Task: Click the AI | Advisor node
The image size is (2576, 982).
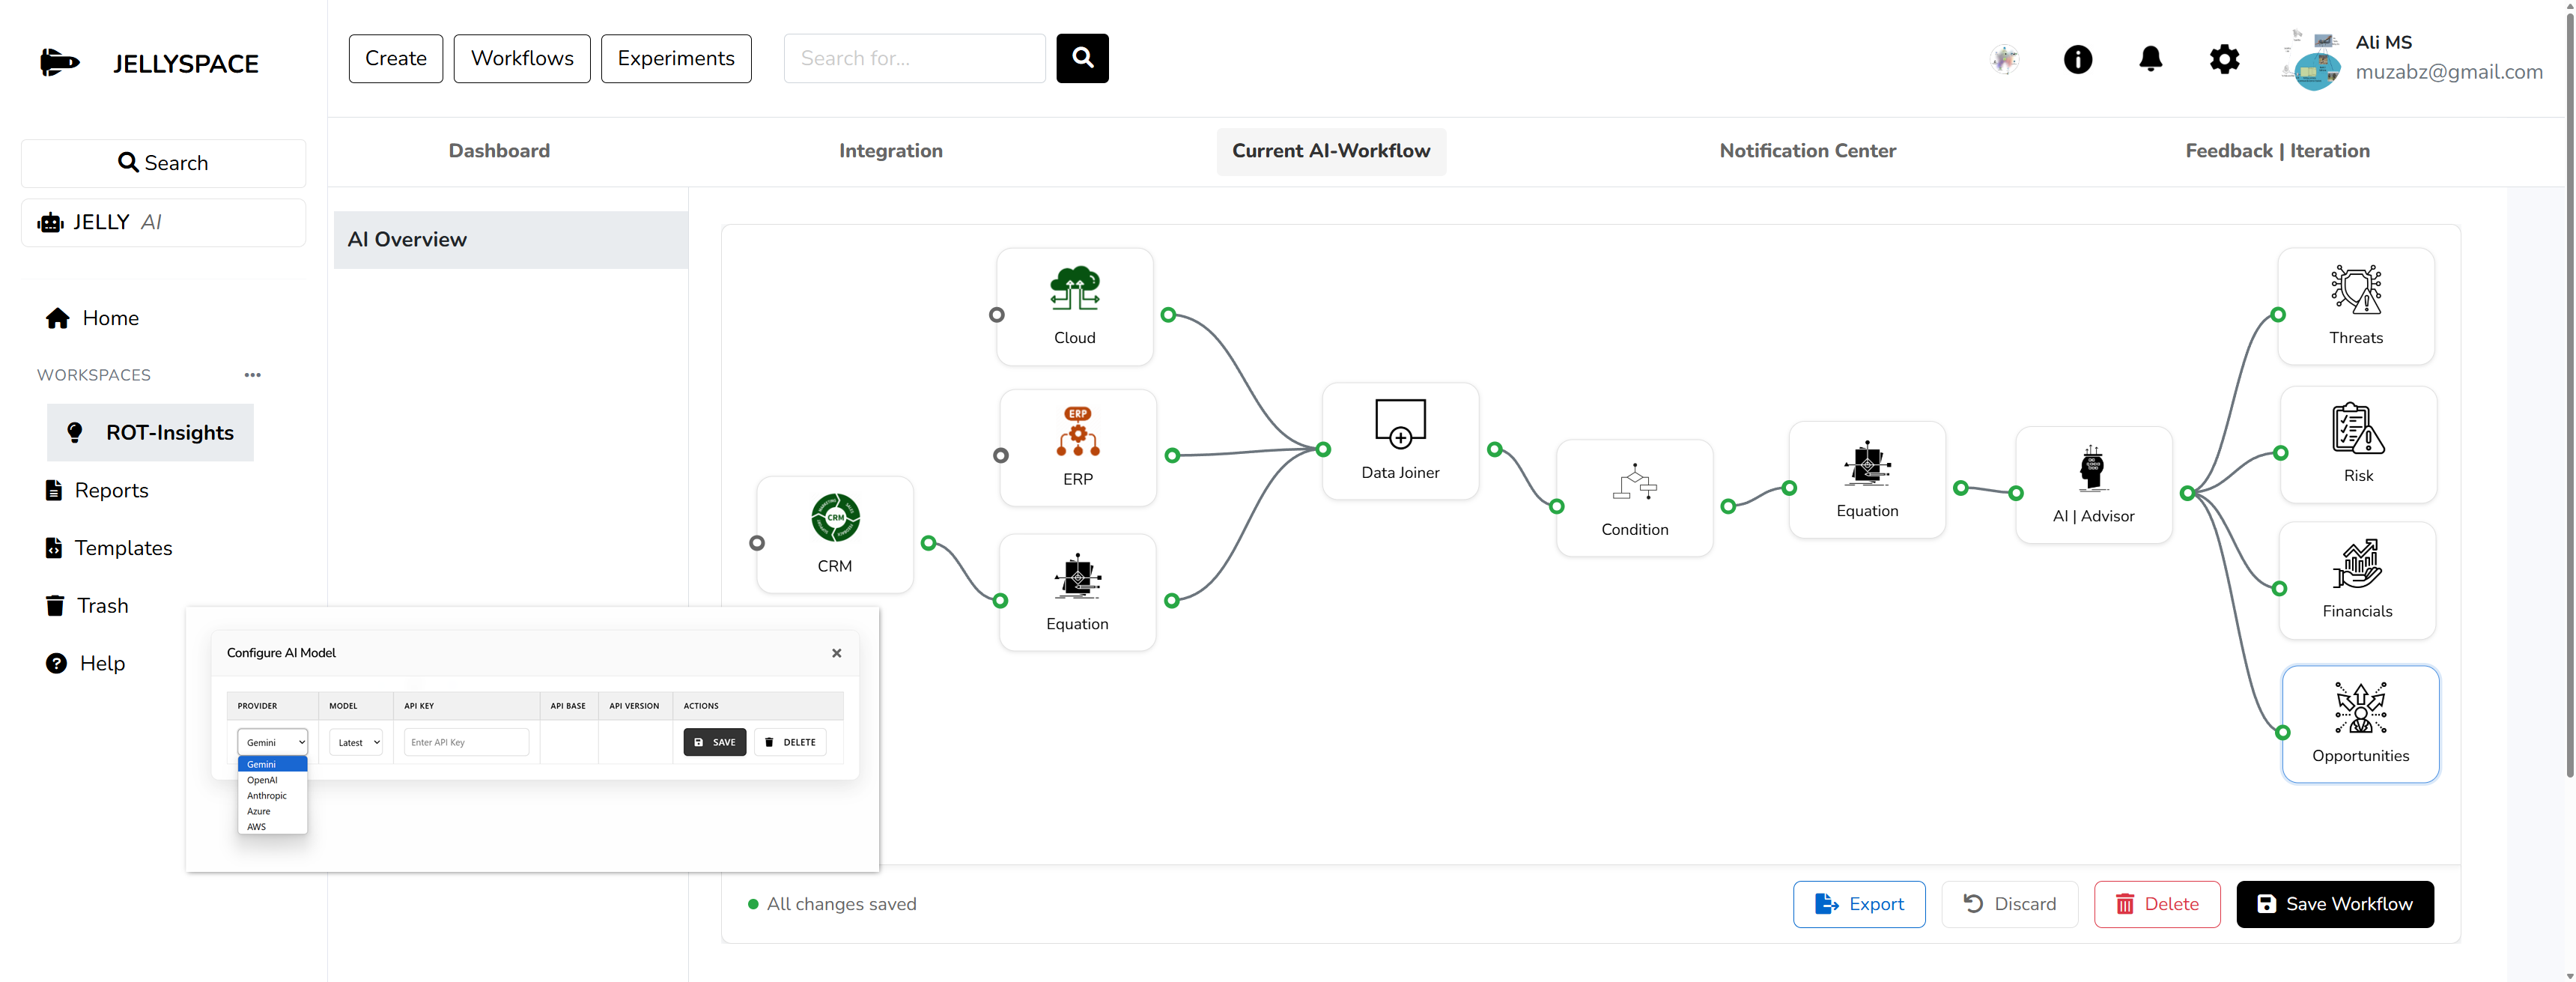Action: pyautogui.click(x=2092, y=485)
